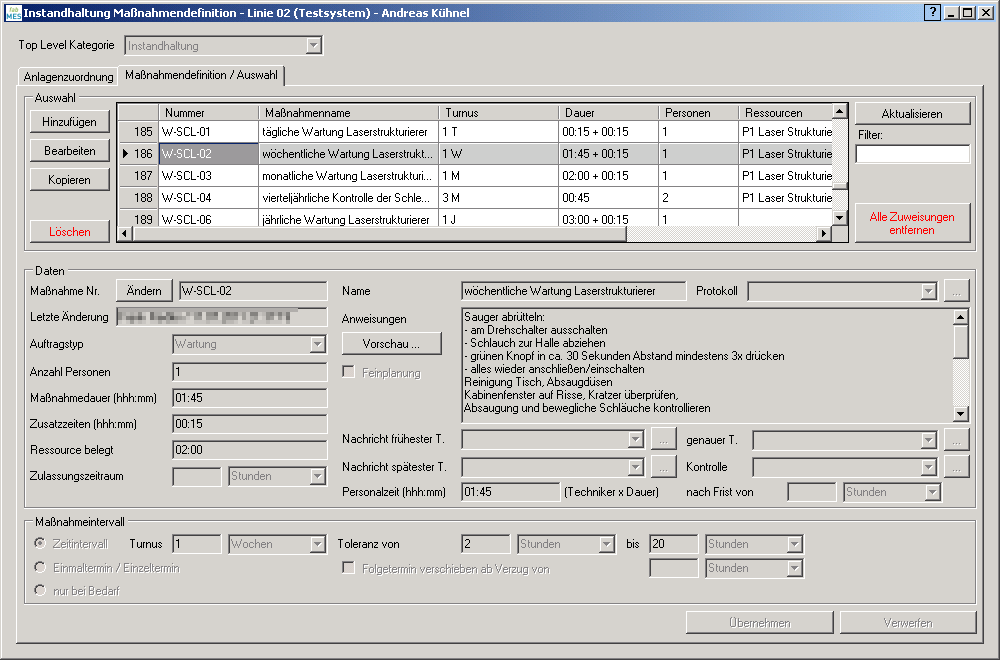Click into the Filter text field
Screen dimensions: 1000x660
point(912,154)
